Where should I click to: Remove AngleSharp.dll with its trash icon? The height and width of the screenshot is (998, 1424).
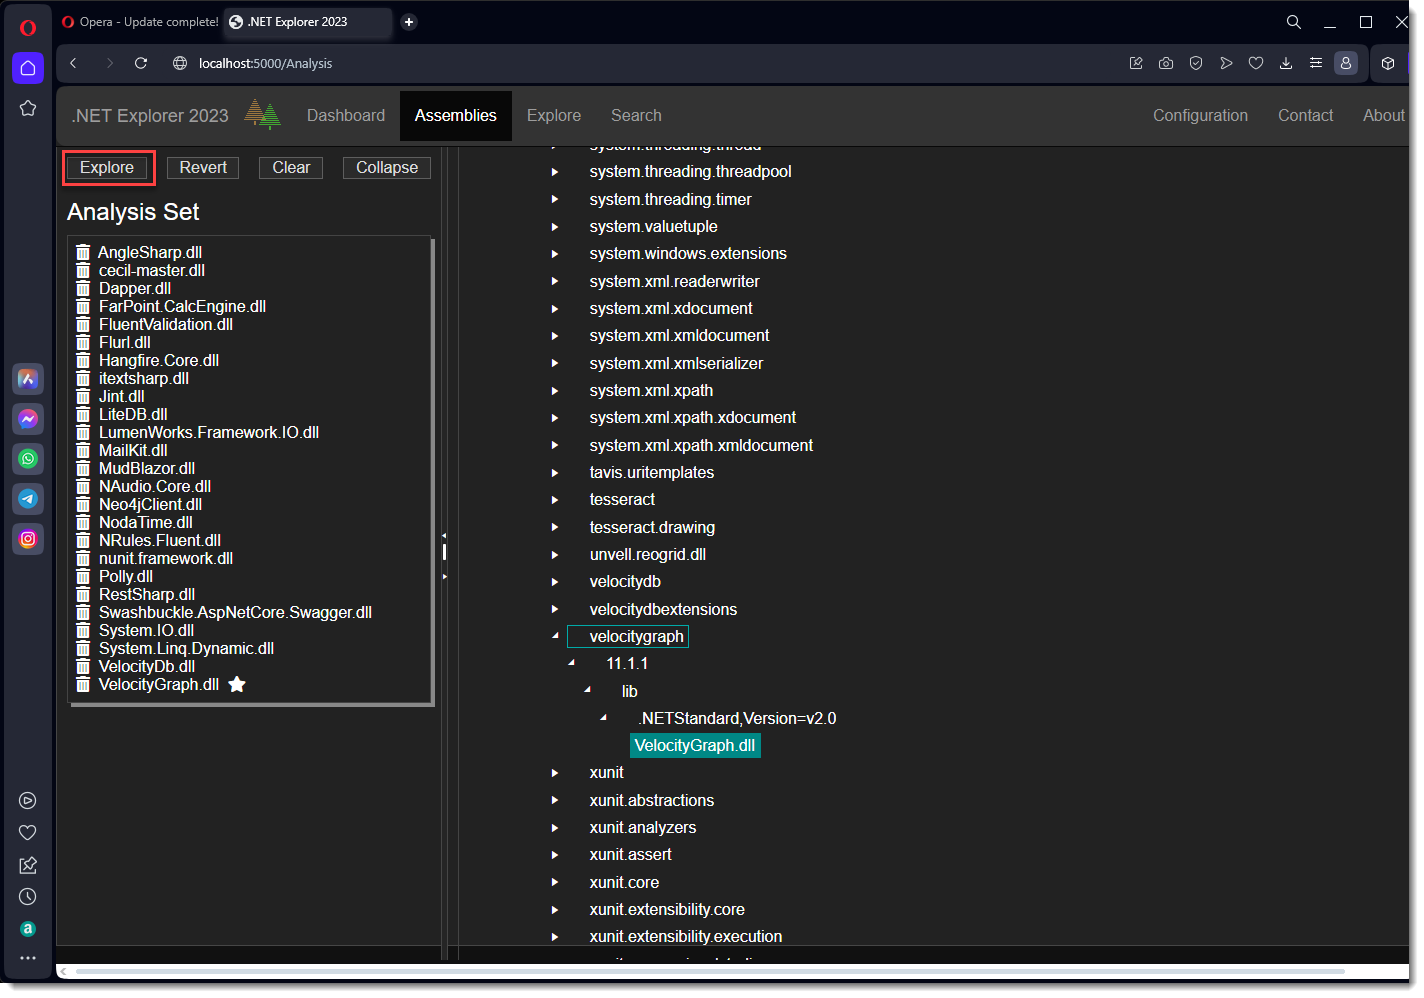(x=83, y=252)
